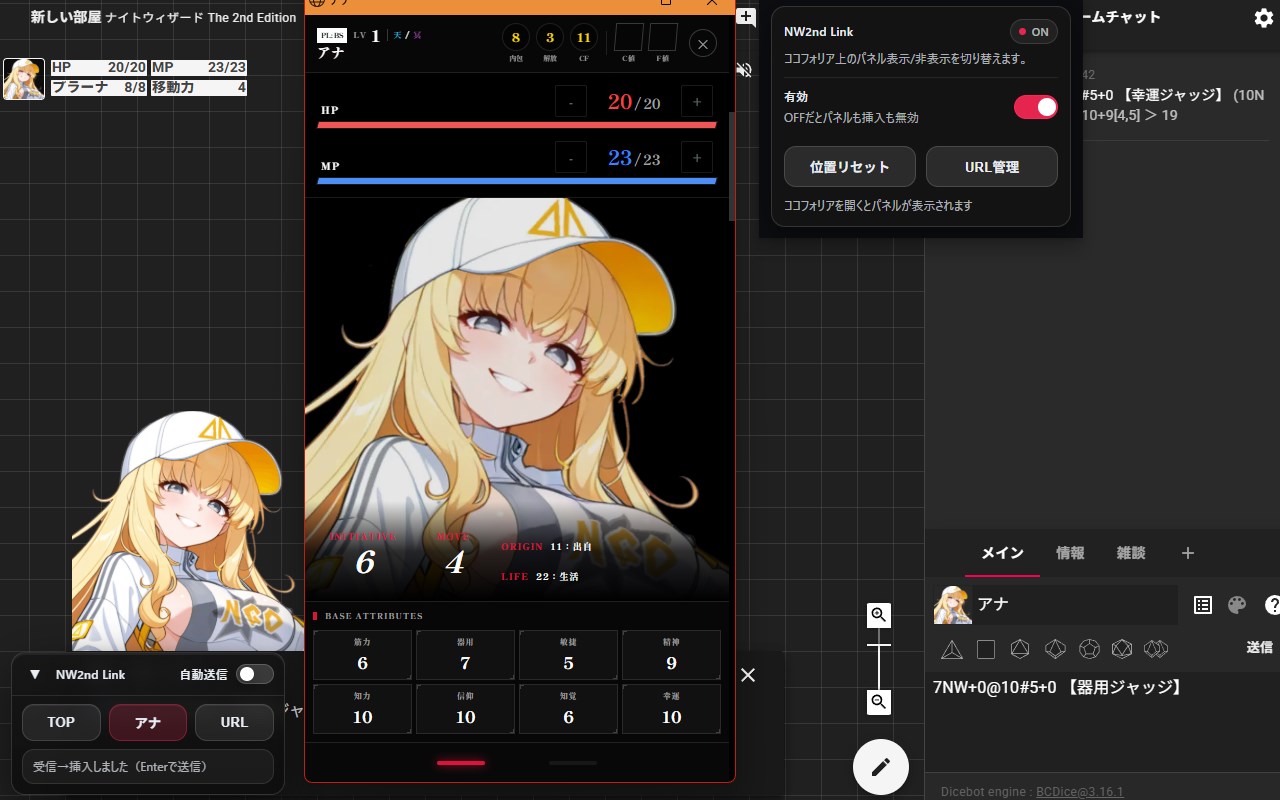Click the 内包 value 8 circle

click(x=516, y=38)
